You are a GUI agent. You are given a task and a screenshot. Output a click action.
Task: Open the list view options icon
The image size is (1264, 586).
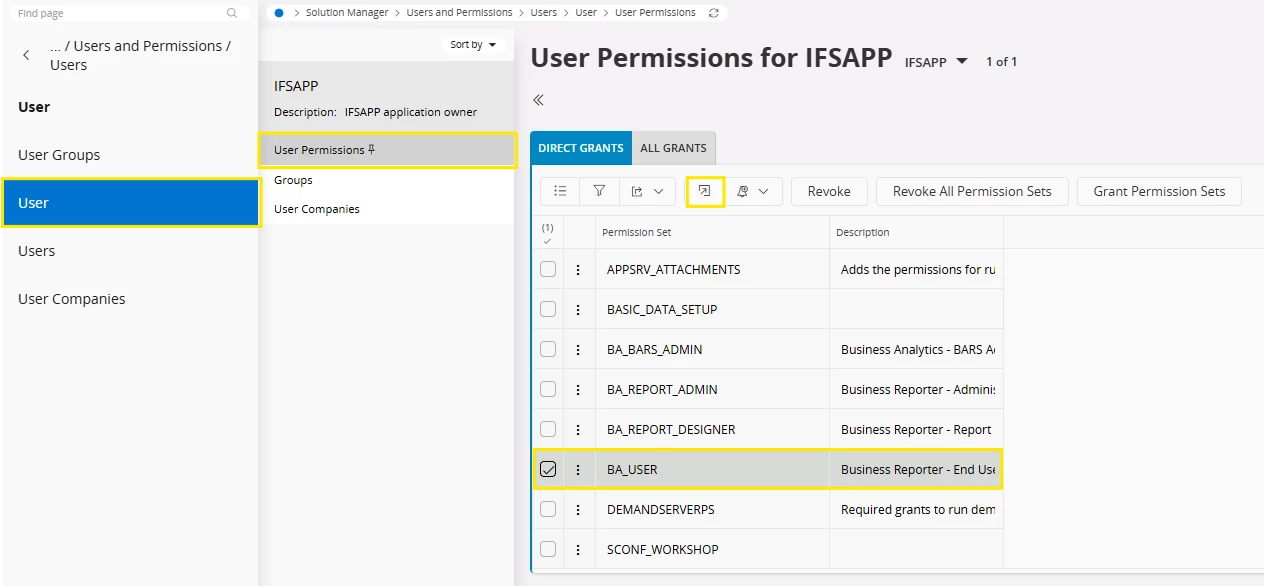pyautogui.click(x=560, y=191)
